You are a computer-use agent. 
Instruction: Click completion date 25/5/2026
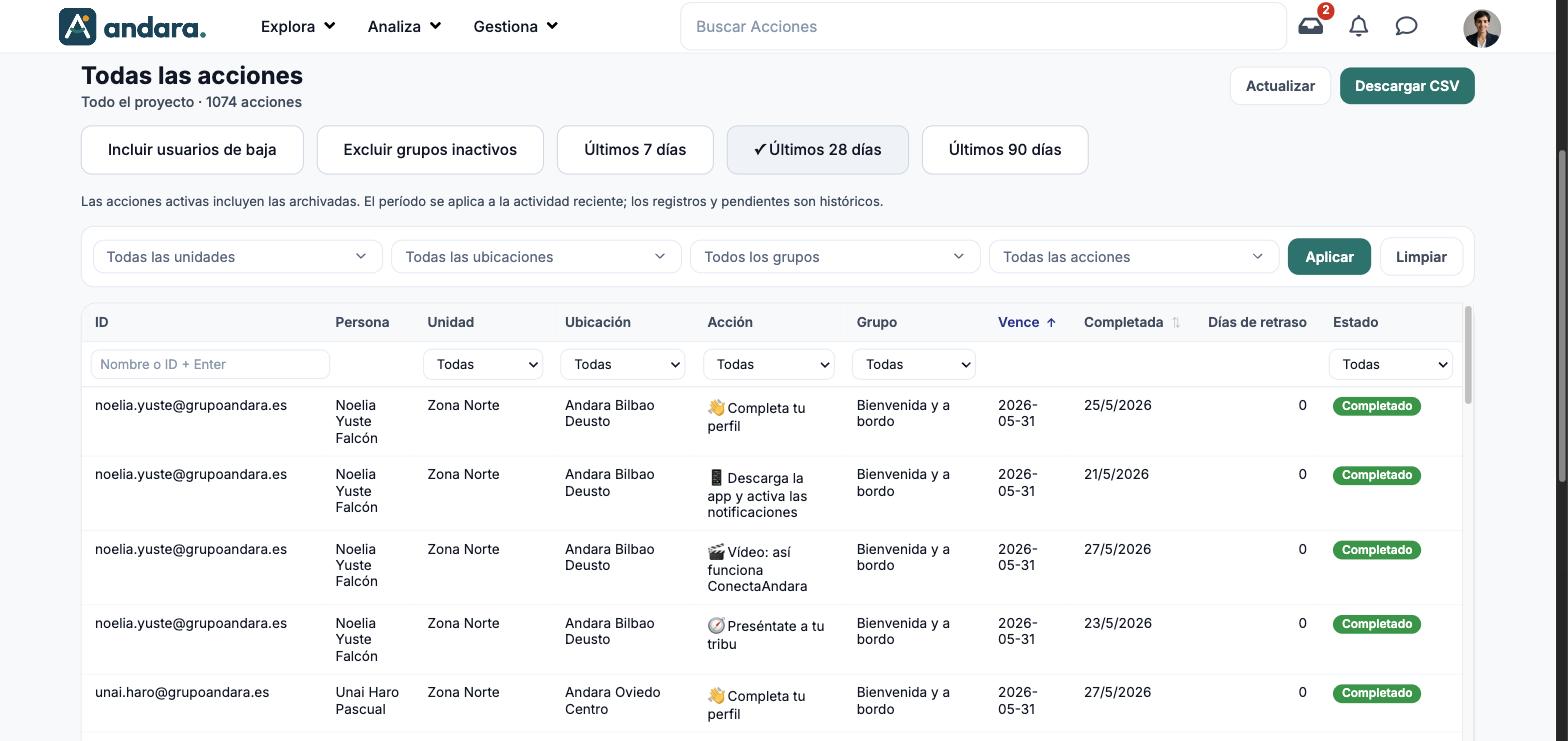[x=1117, y=405]
